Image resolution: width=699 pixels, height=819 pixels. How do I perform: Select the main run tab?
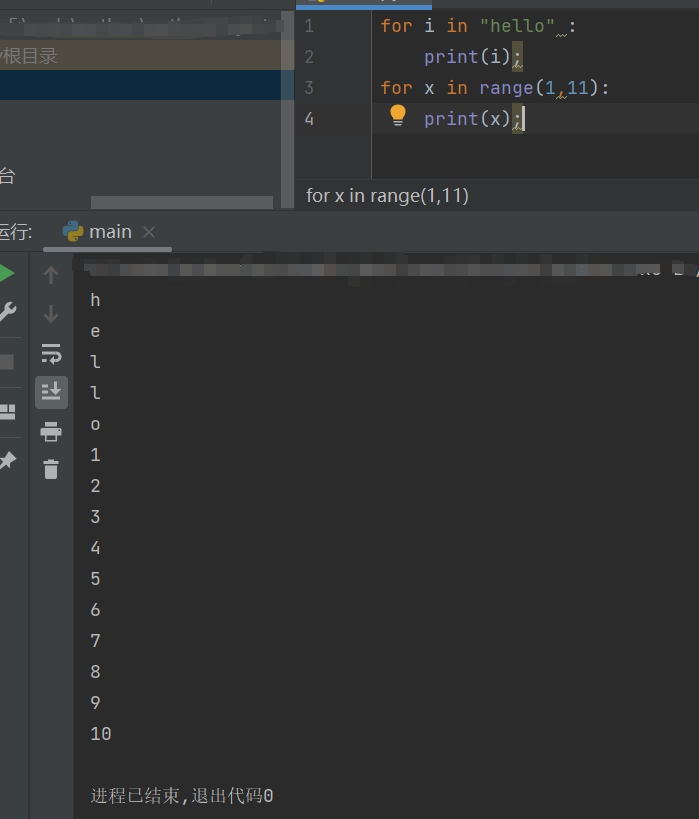[109, 232]
